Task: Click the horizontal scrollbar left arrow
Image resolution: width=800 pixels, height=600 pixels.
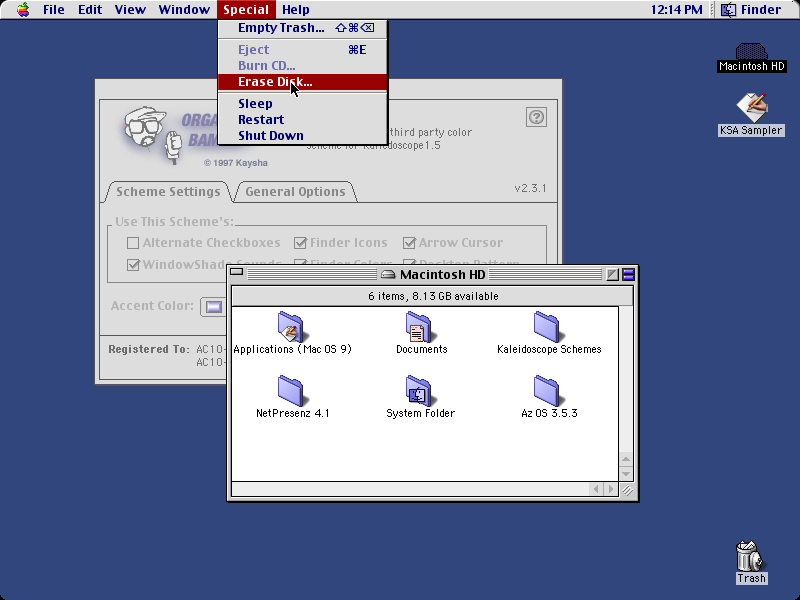Action: 595,489
